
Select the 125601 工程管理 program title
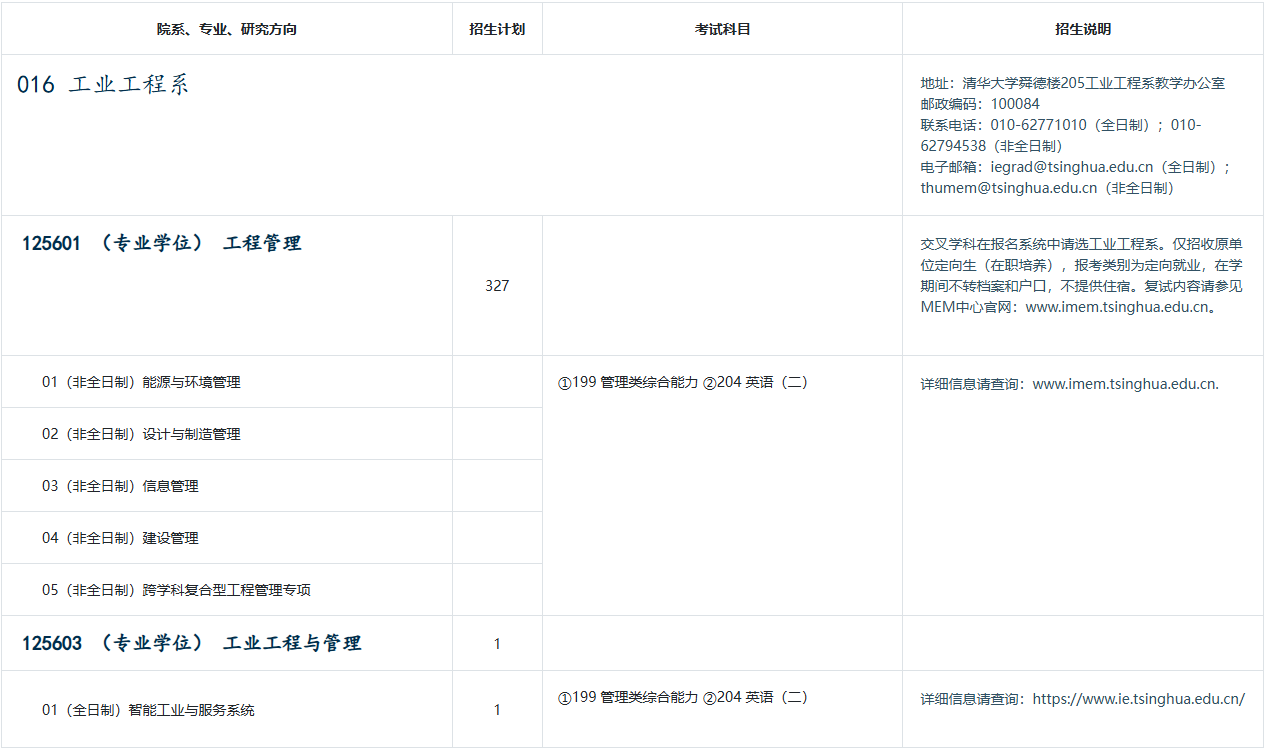(x=161, y=243)
